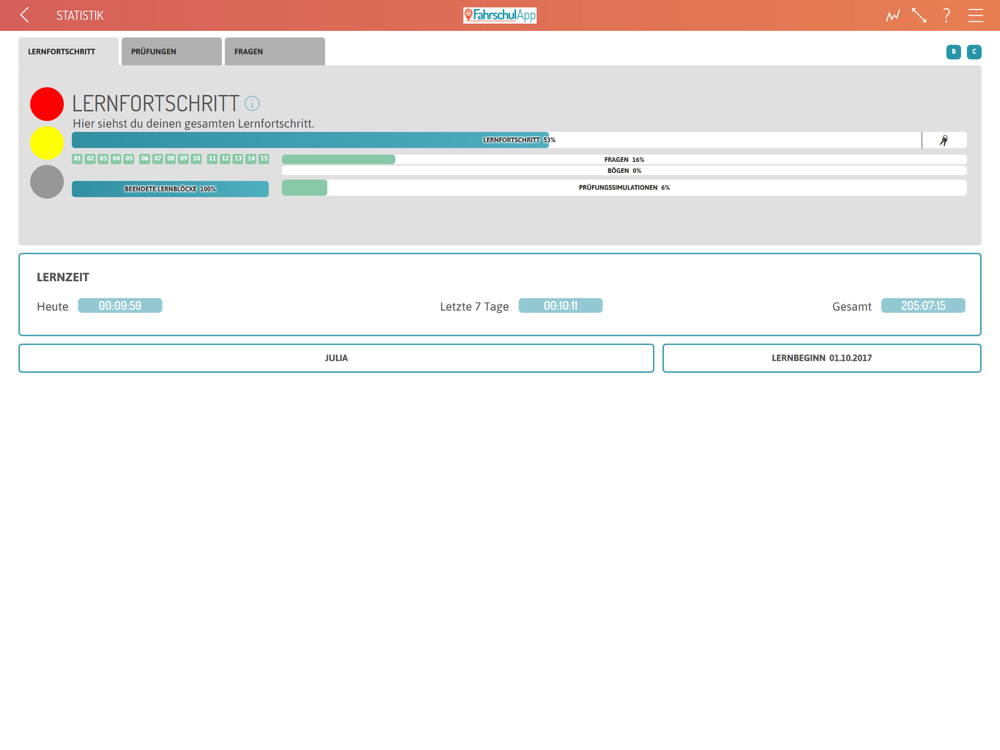Open the hamburger menu
This screenshot has width=1000, height=750.
tap(975, 15)
